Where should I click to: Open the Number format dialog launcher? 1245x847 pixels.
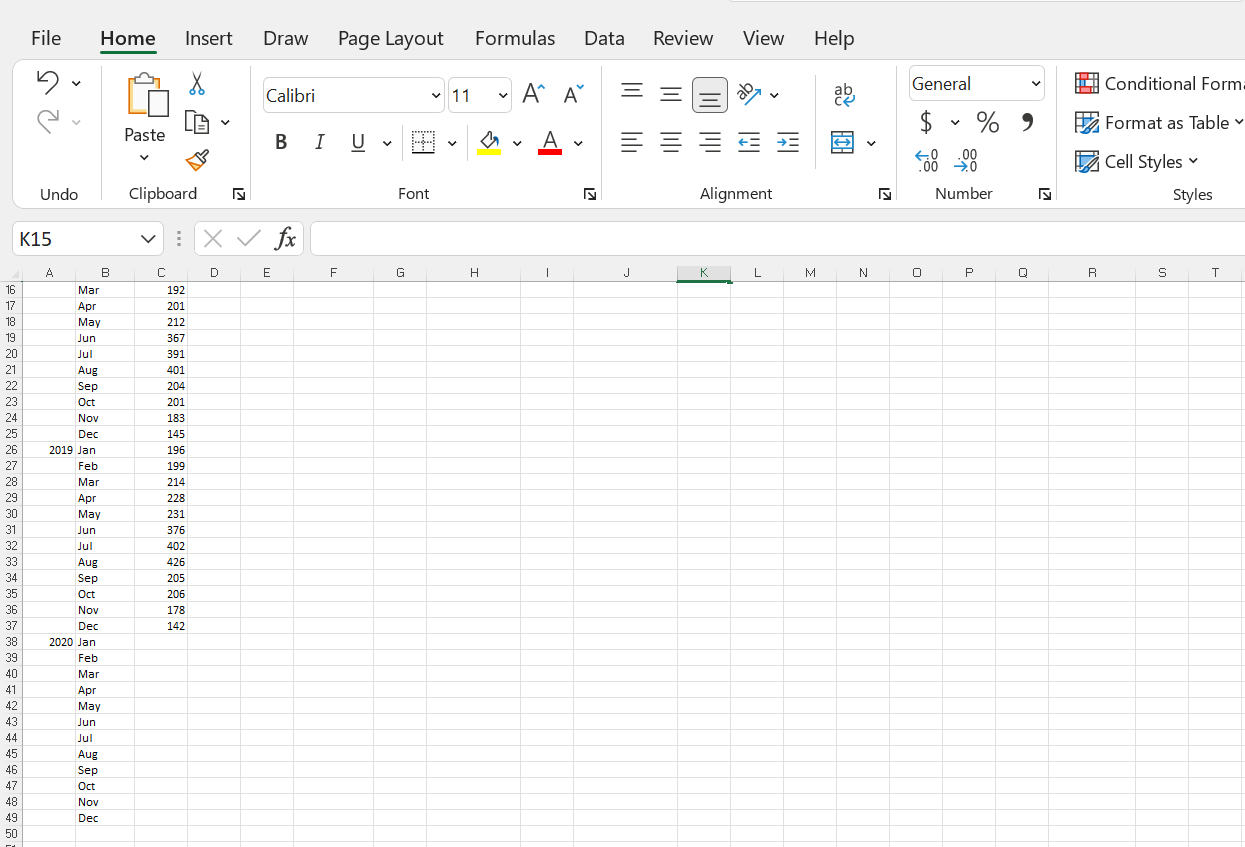click(1045, 194)
